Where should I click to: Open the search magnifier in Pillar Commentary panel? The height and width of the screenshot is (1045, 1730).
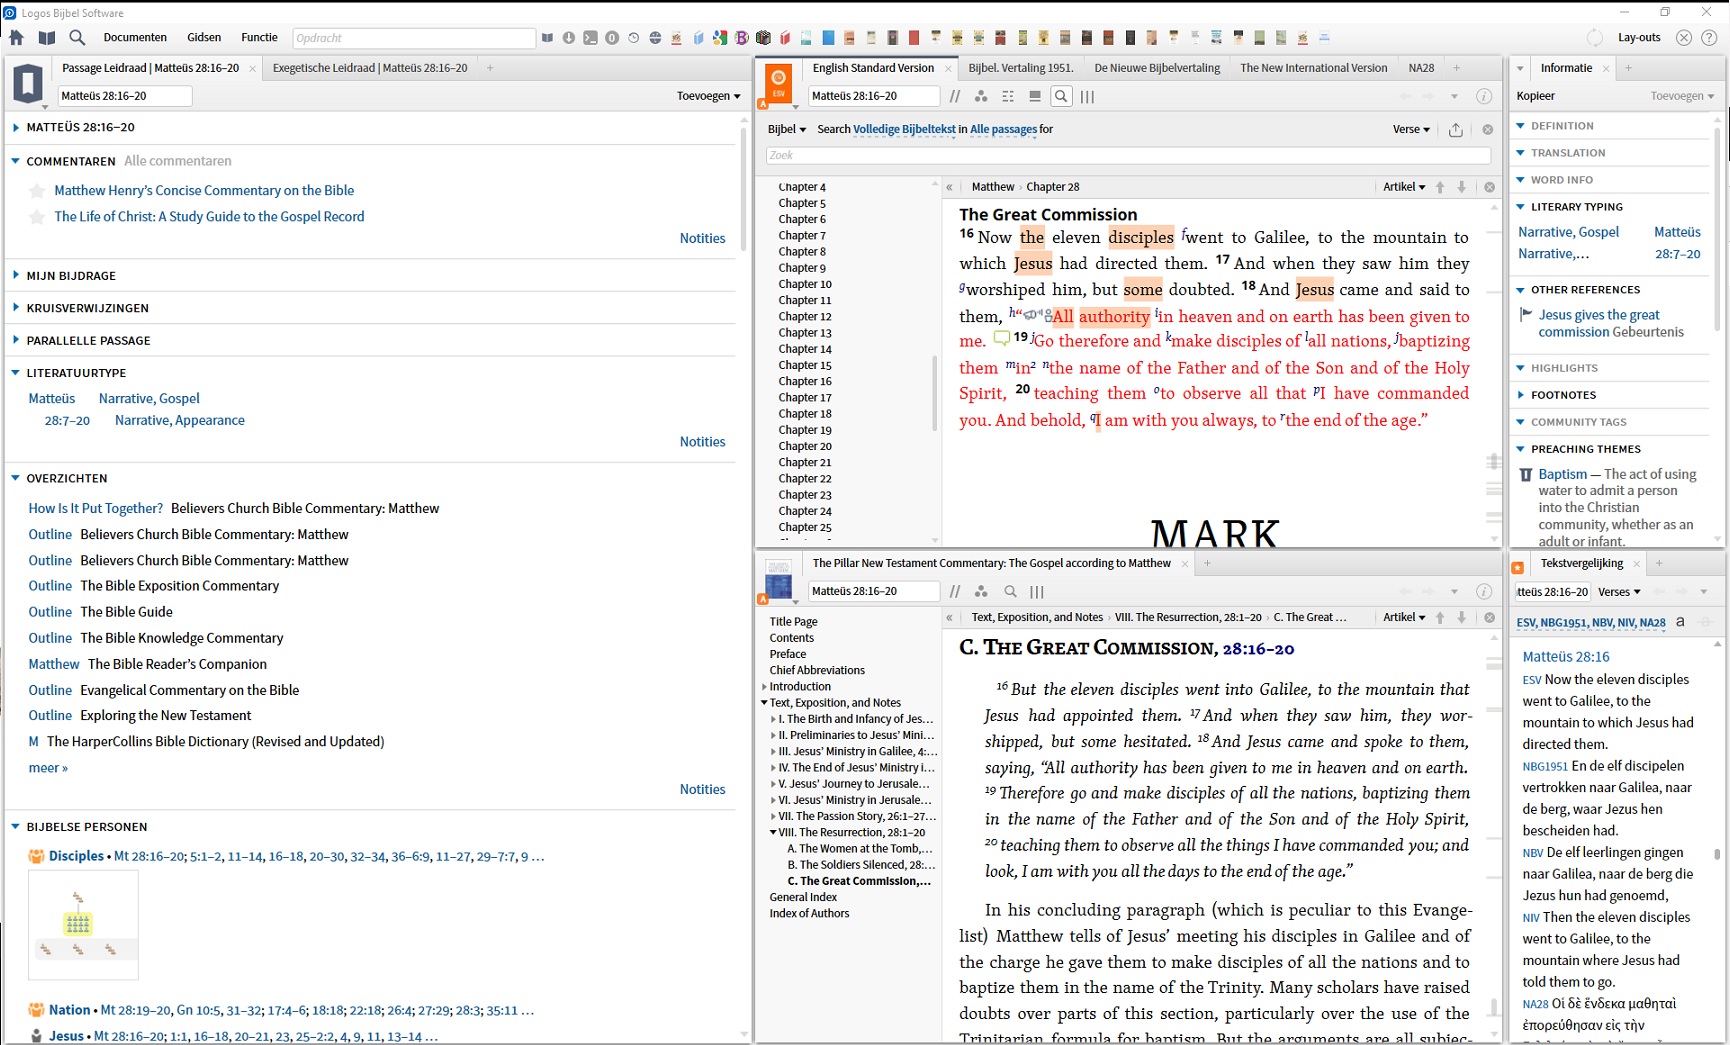tap(1010, 591)
